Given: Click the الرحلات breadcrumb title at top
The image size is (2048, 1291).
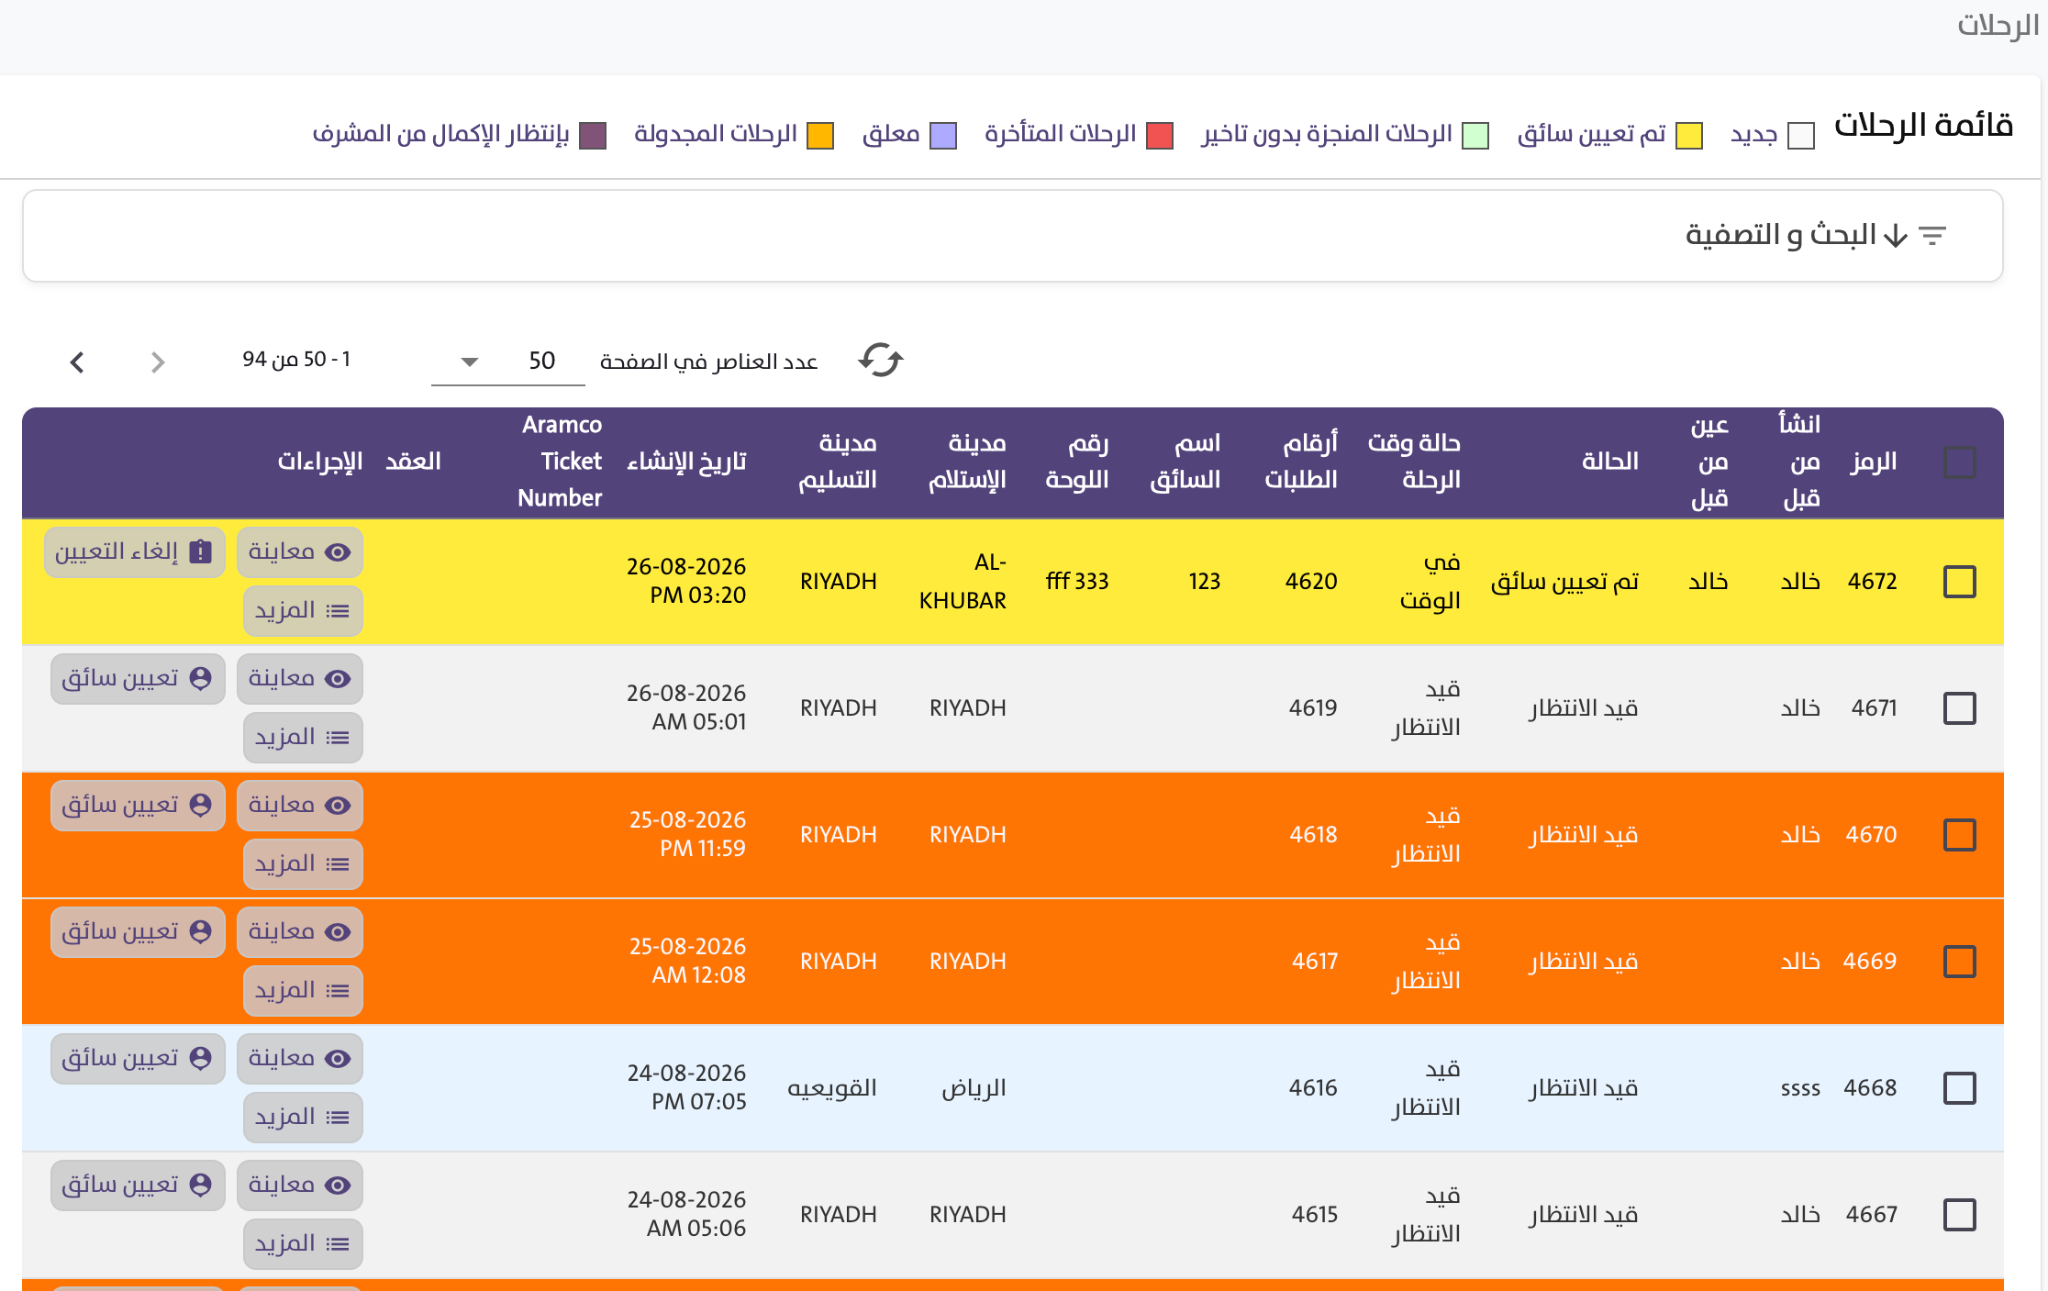Looking at the screenshot, I should pyautogui.click(x=1997, y=25).
